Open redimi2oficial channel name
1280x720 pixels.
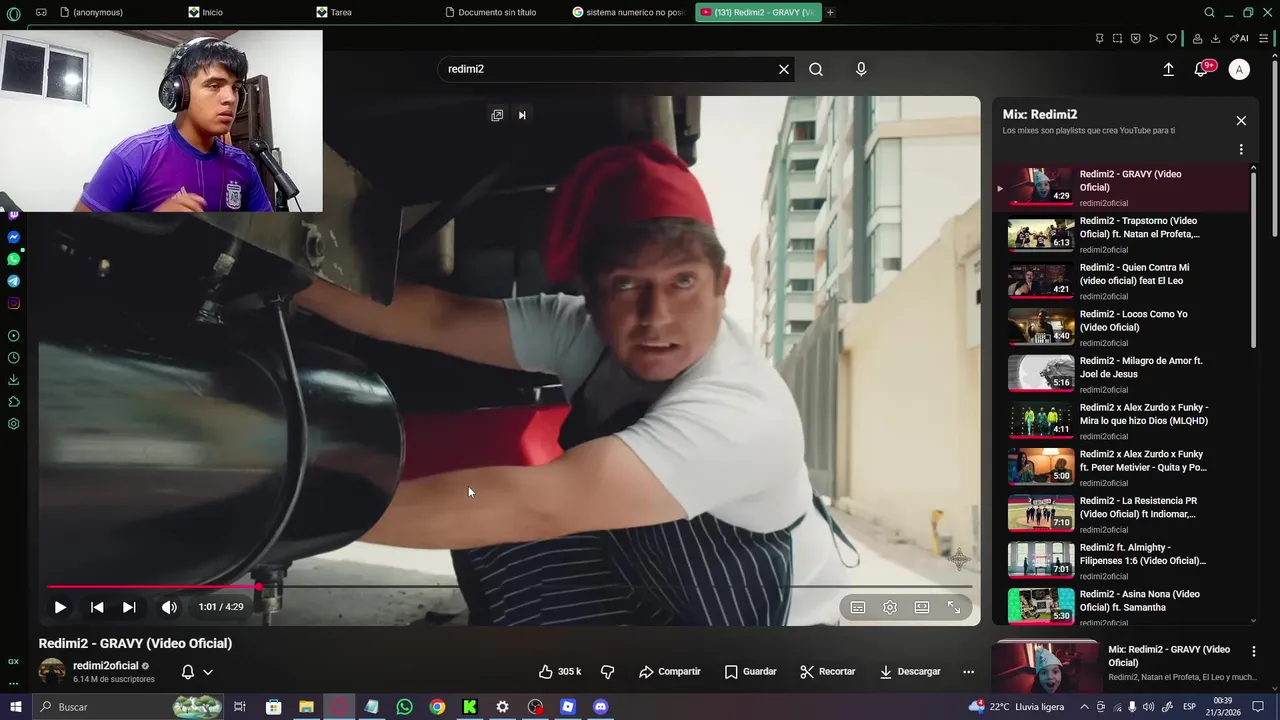click(x=106, y=666)
